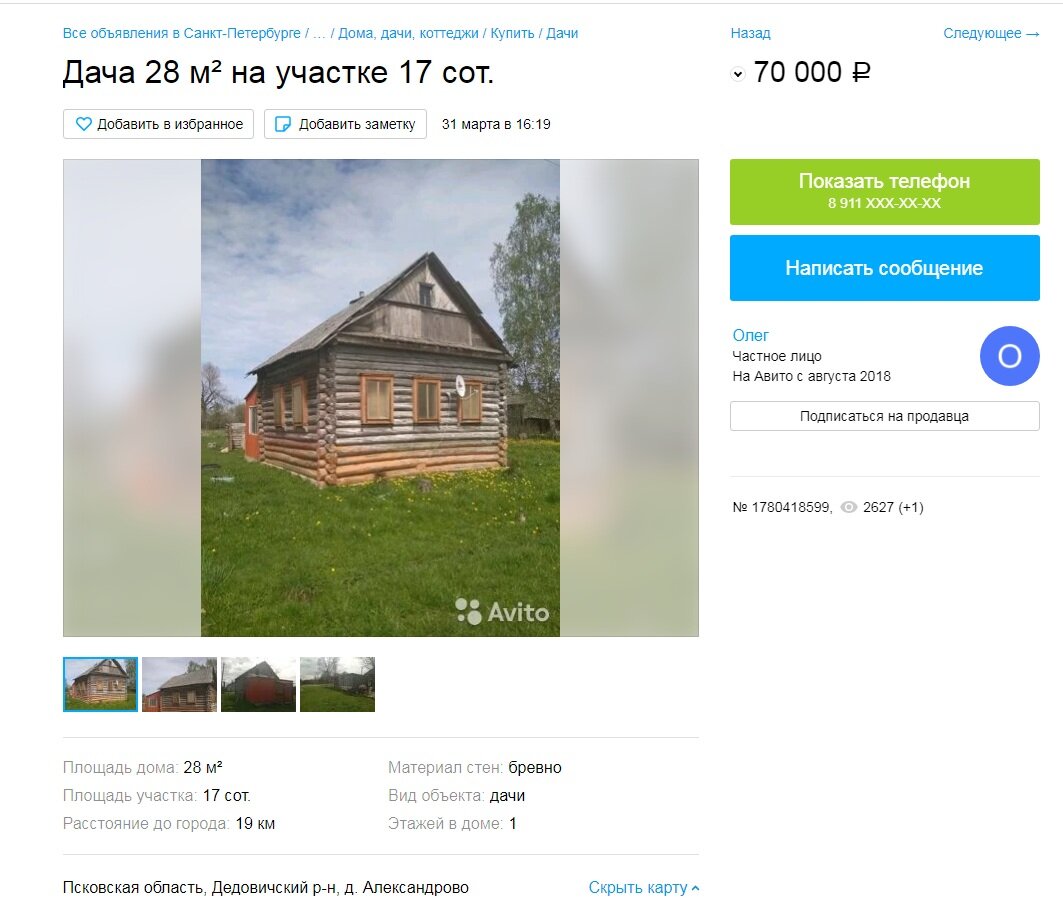Image resolution: width=1063 pixels, height=913 pixels.
Task: Go back with Назад link
Action: (x=750, y=33)
